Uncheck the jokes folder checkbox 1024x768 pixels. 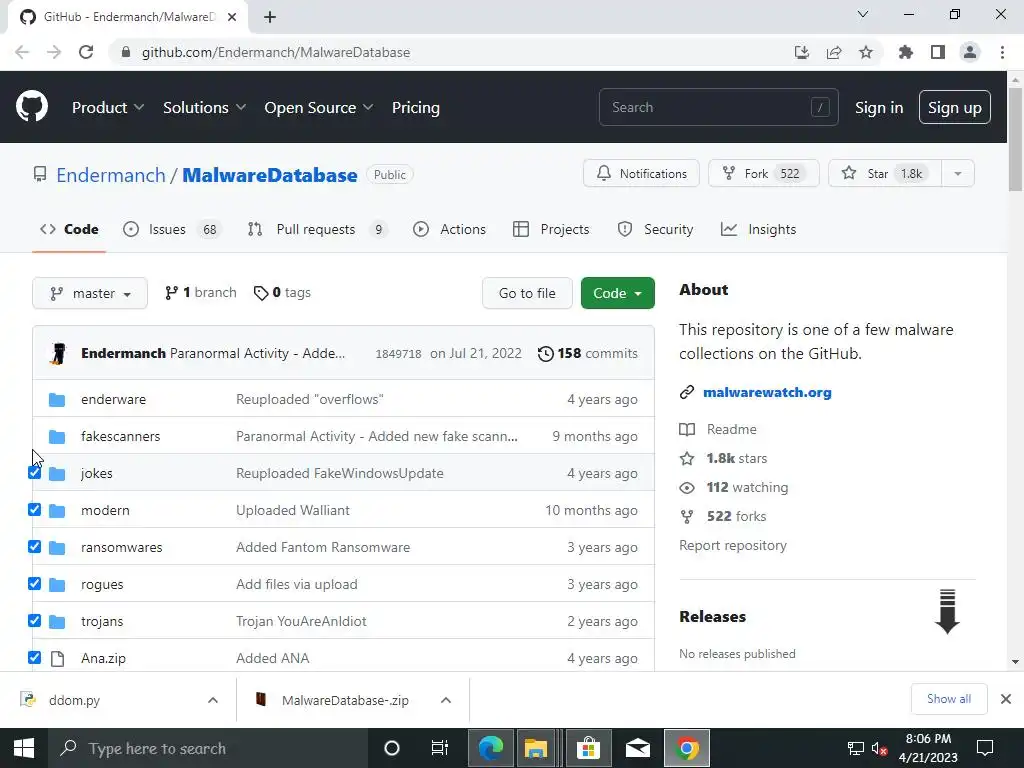click(35, 473)
